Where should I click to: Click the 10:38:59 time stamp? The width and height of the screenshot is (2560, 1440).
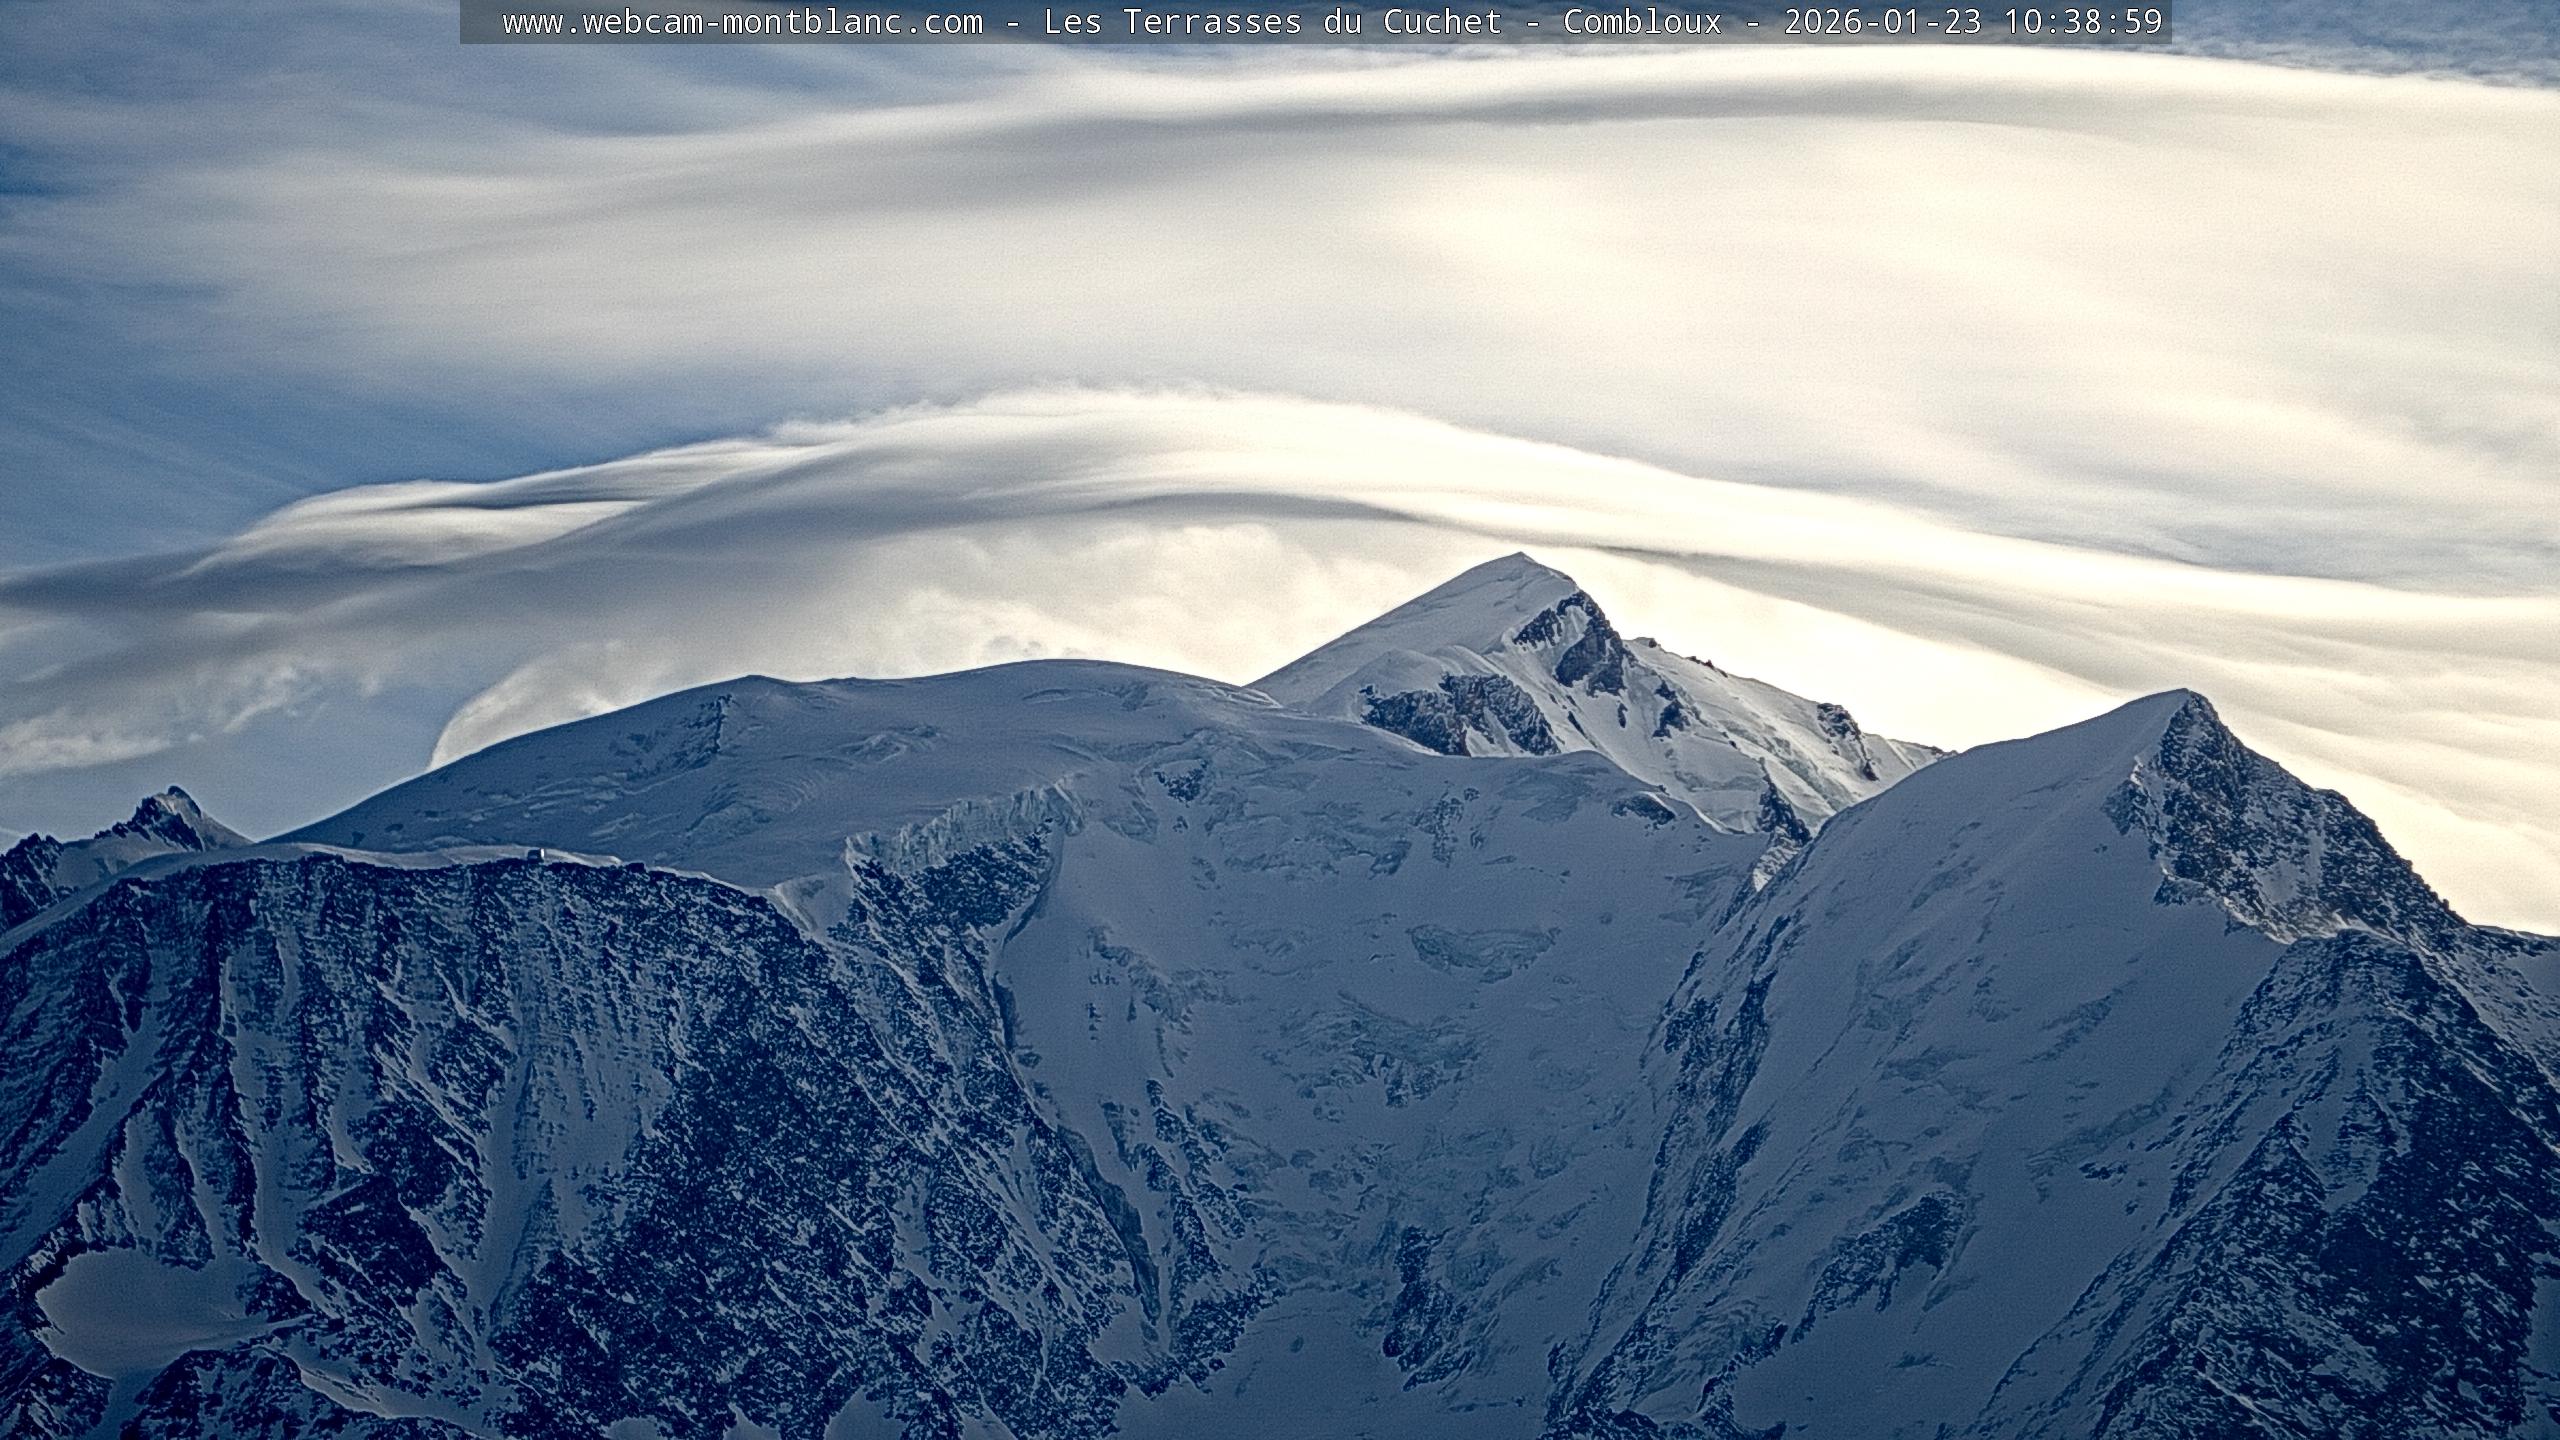click(x=2084, y=22)
